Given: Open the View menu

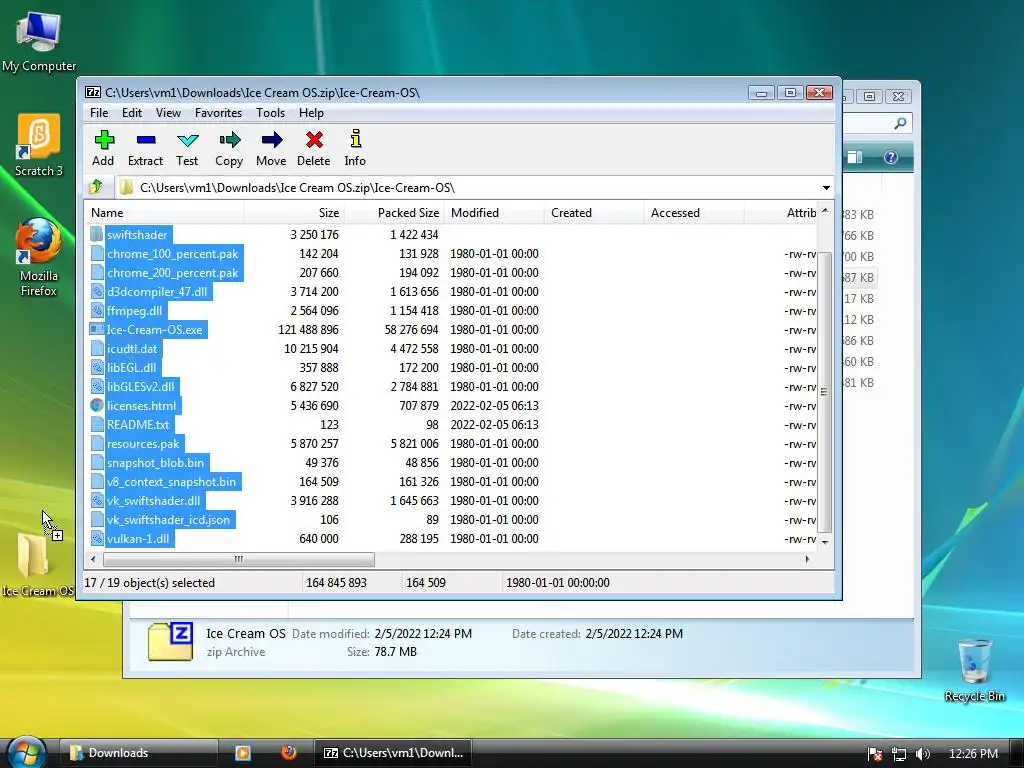Looking at the screenshot, I should pos(168,113).
